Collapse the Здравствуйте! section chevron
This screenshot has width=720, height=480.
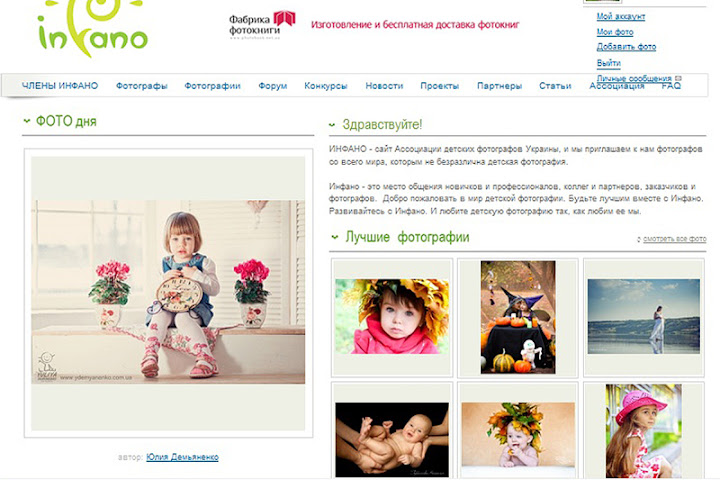(332, 124)
